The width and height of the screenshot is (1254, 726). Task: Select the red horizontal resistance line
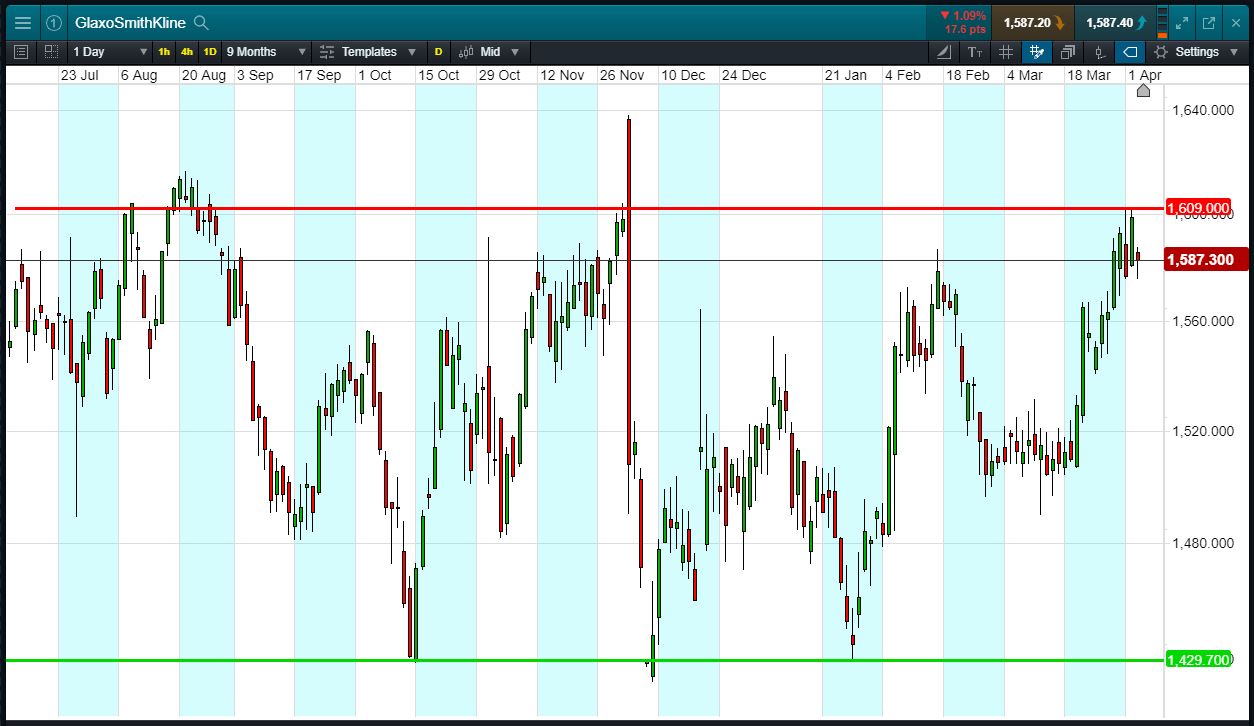pos(588,209)
